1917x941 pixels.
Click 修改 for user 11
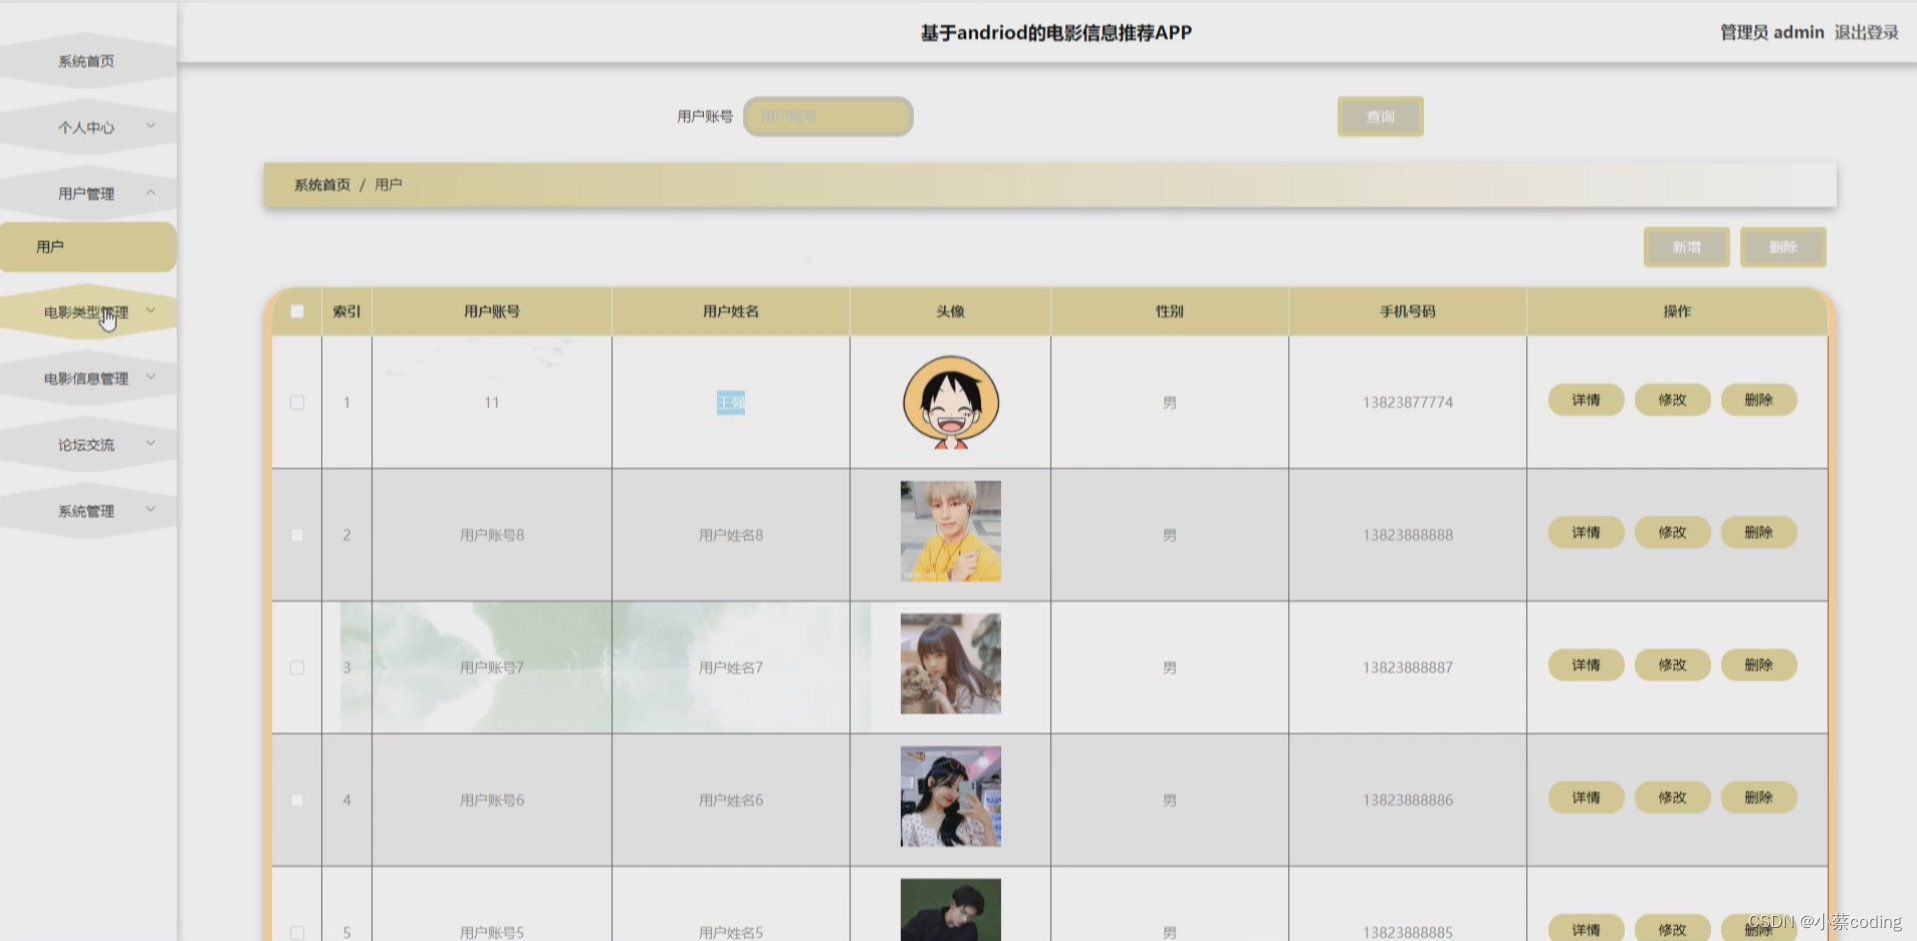(x=1672, y=400)
